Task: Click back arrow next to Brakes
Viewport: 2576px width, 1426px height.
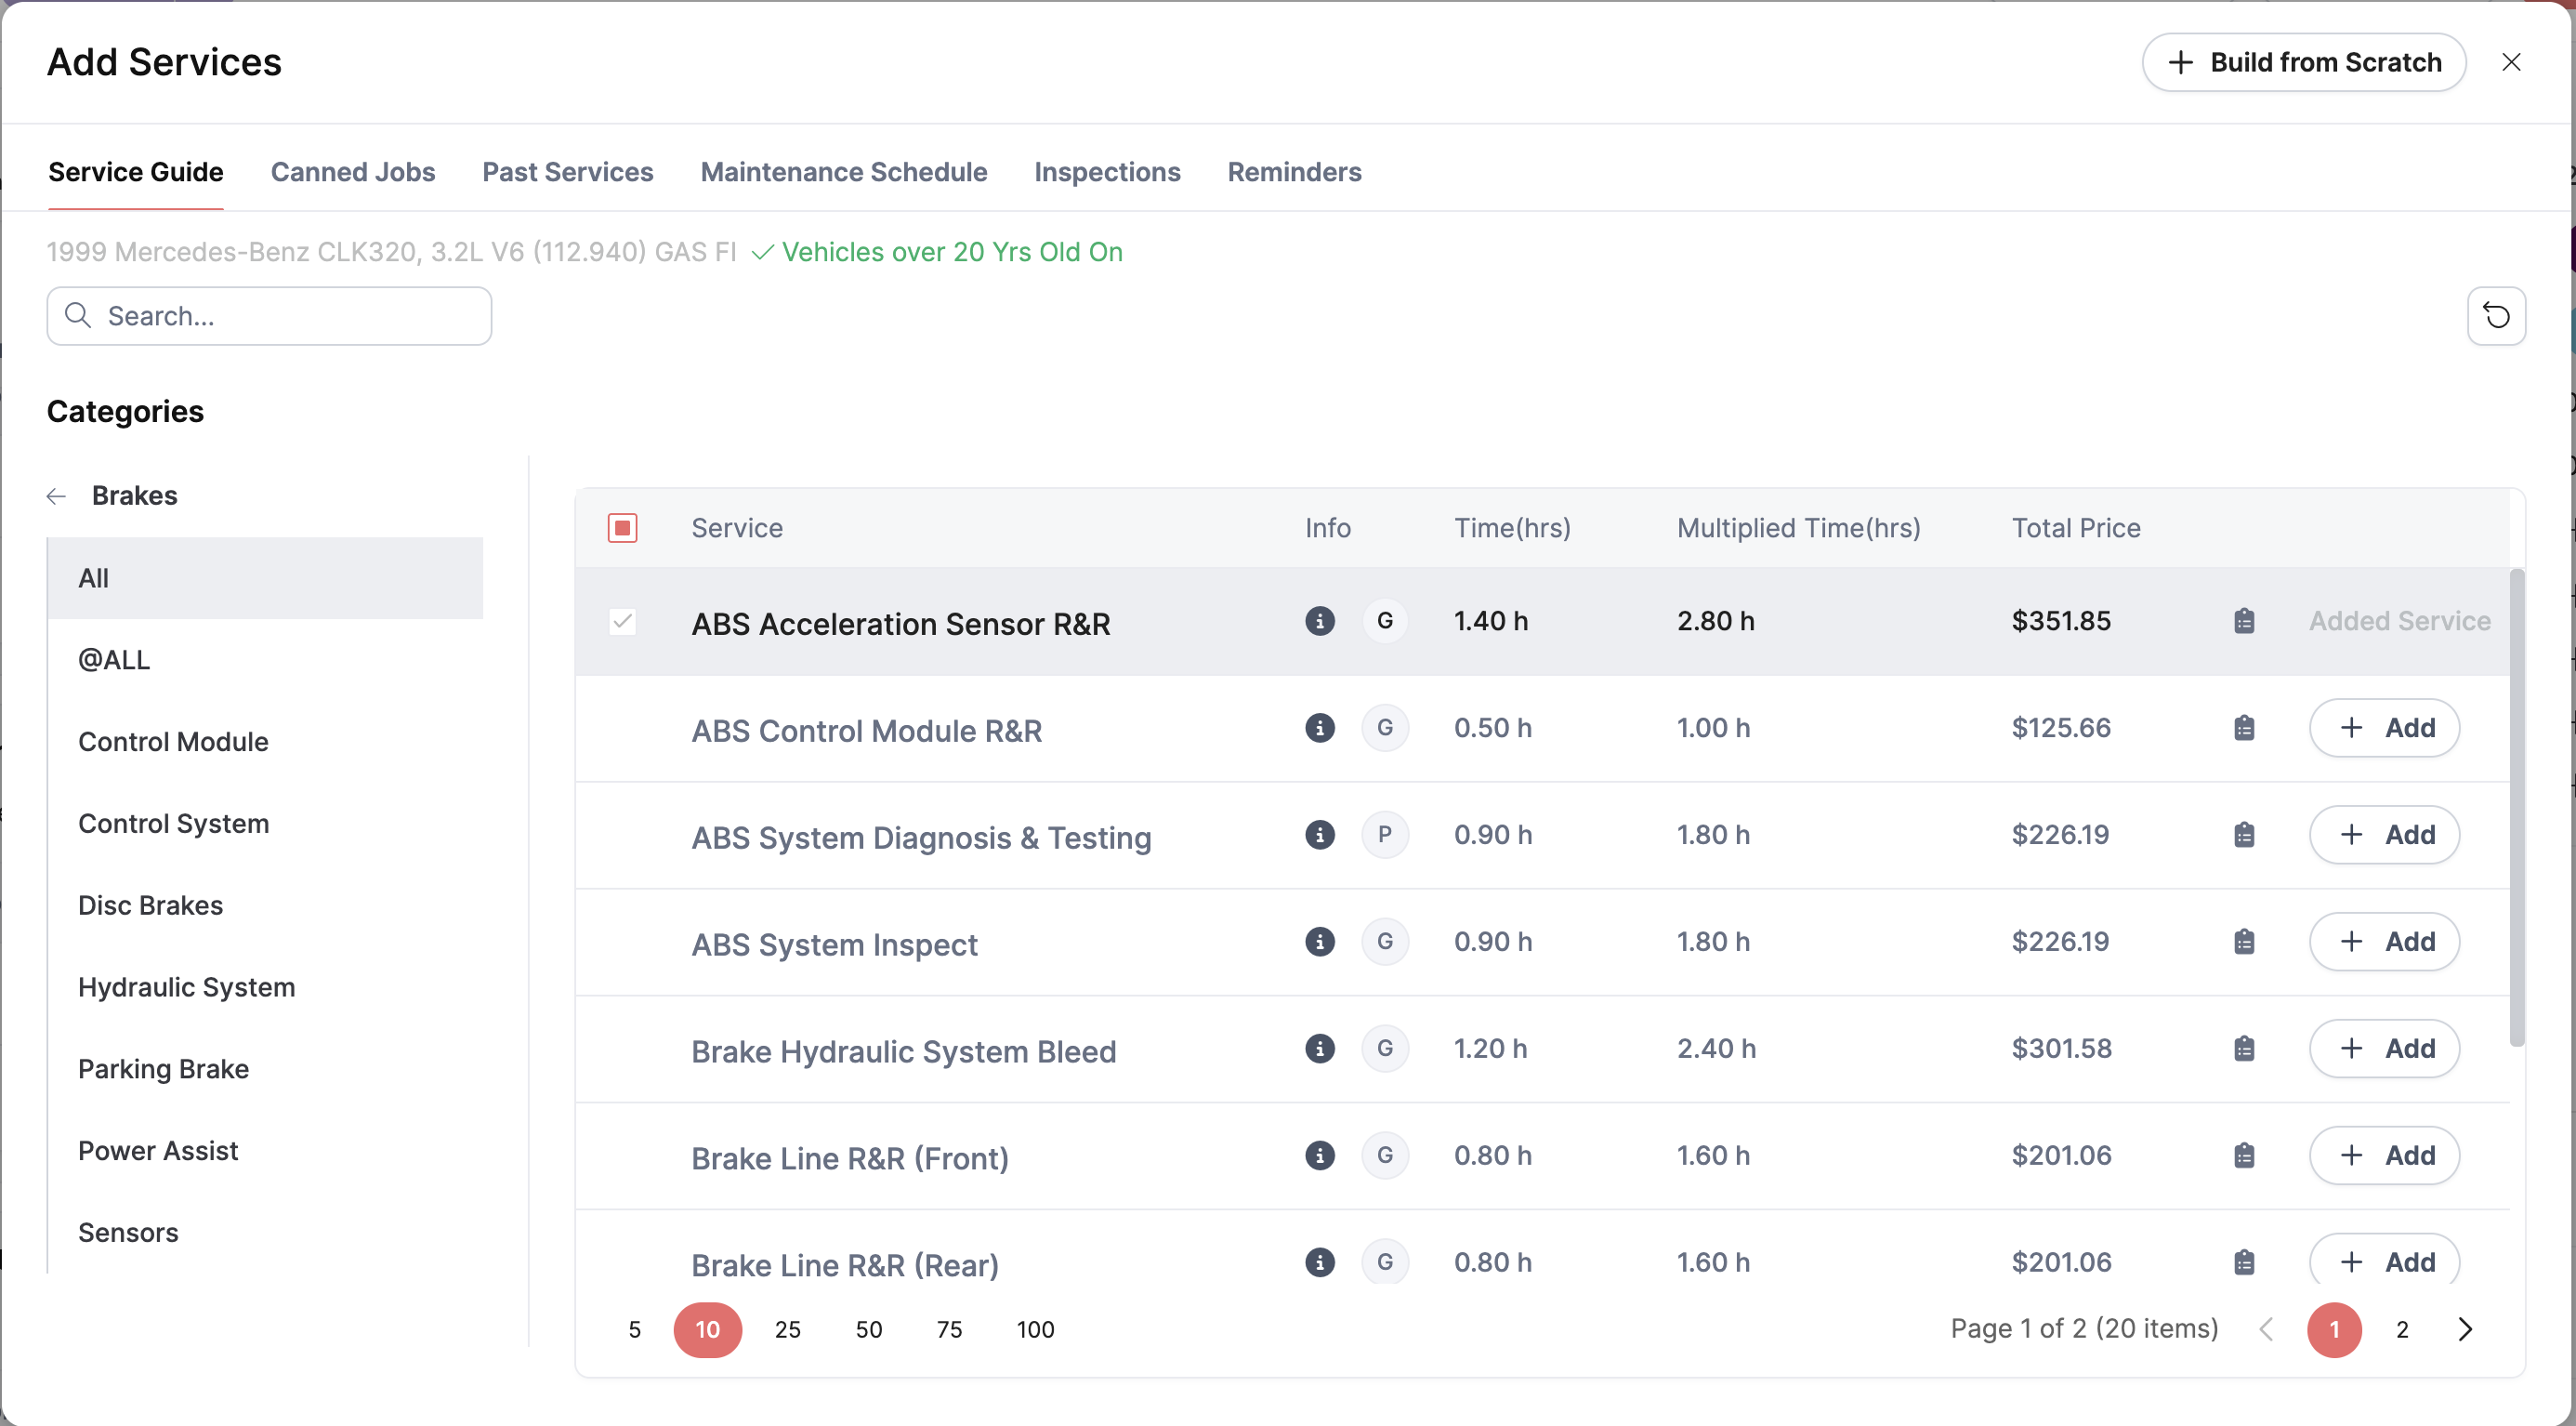Action: coord(56,496)
